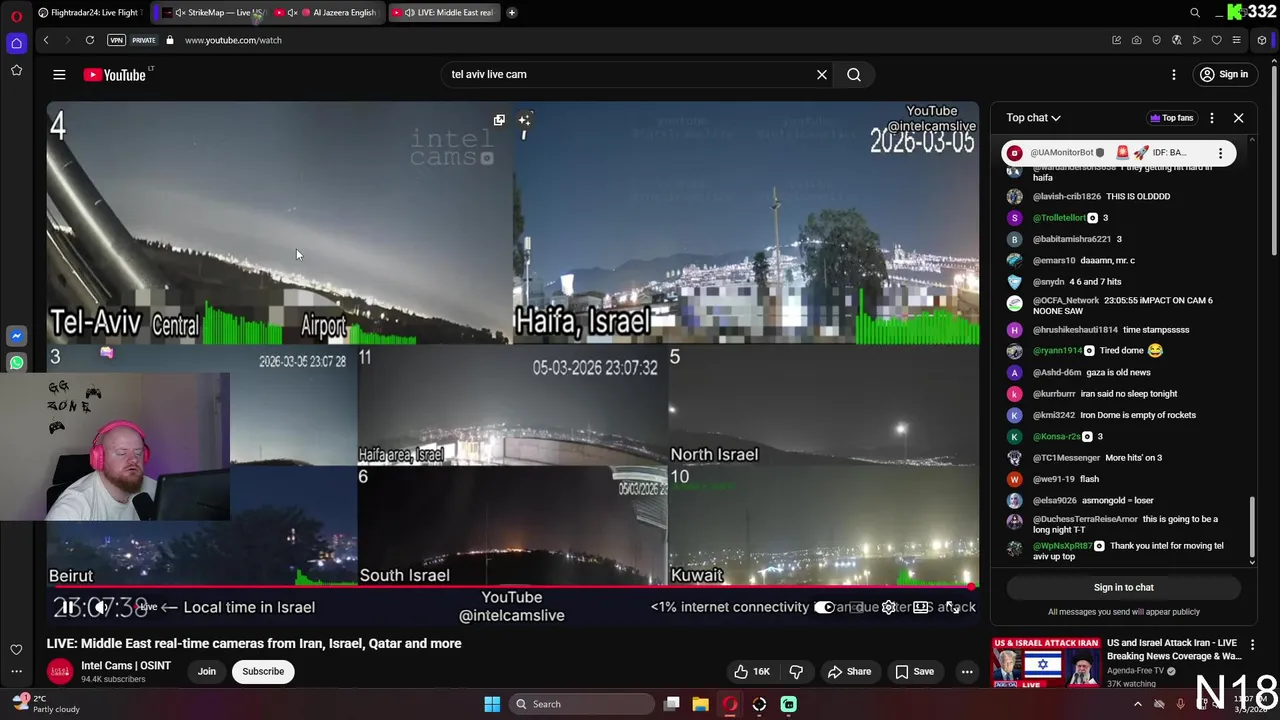Click the address bar lock icon
1280x720 pixels.
170,40
